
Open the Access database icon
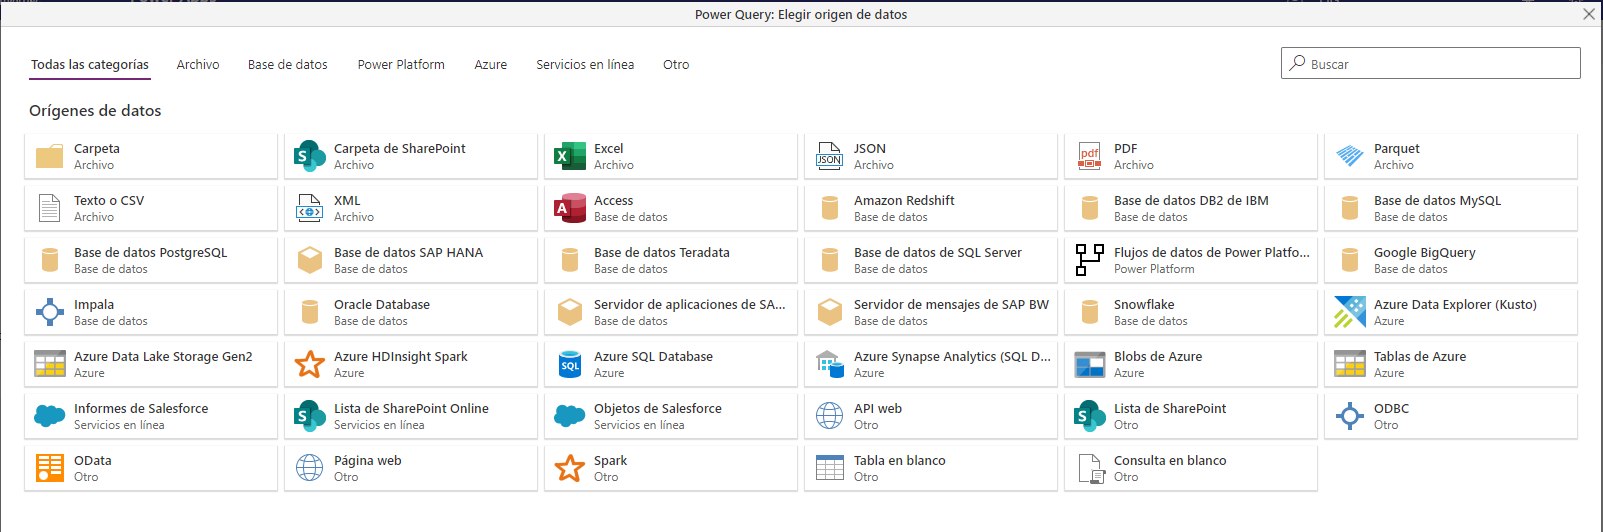[570, 208]
